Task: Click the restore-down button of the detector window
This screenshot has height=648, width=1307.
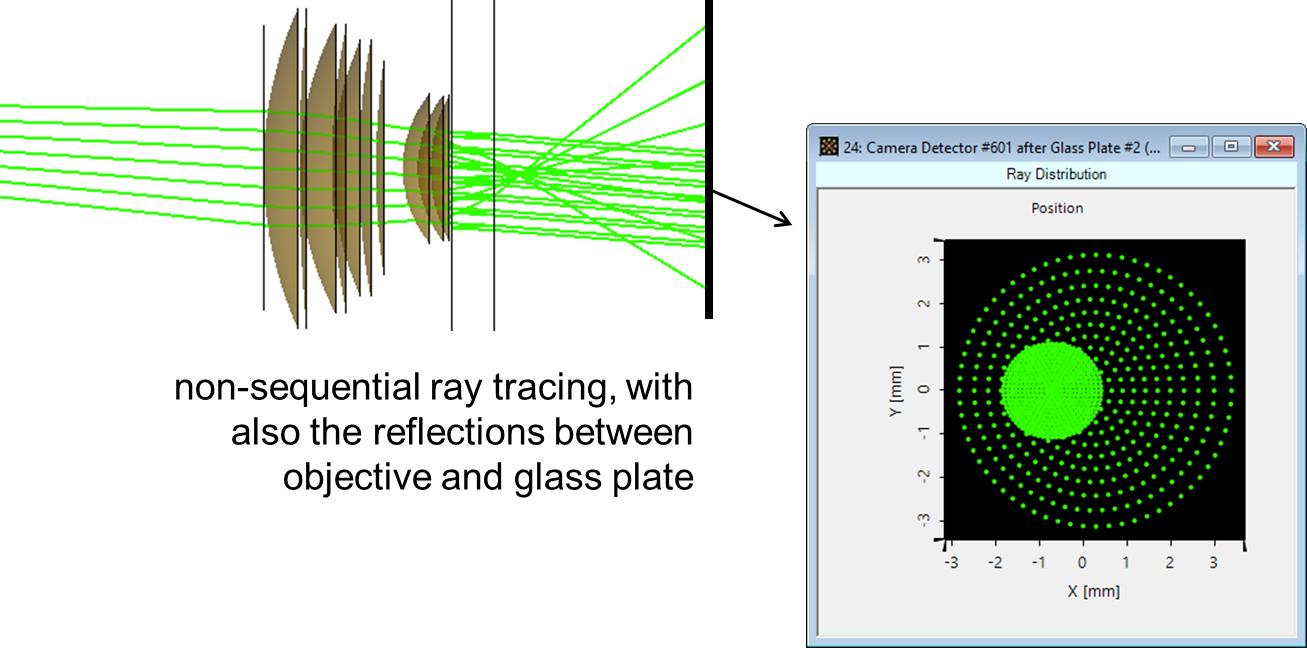Action: click(x=1232, y=145)
